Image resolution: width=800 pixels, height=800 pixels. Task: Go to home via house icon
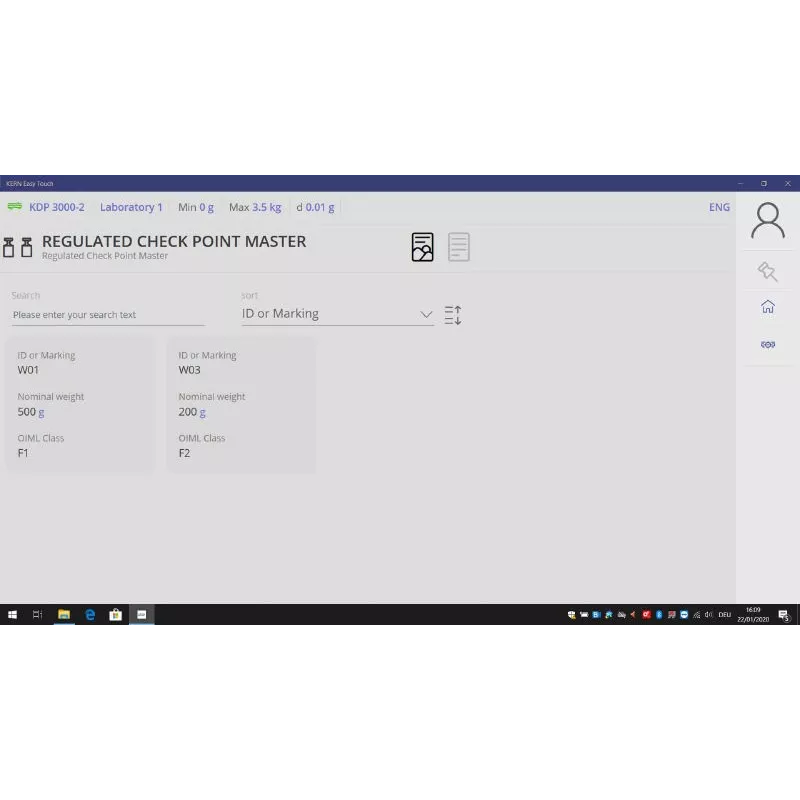pos(767,307)
